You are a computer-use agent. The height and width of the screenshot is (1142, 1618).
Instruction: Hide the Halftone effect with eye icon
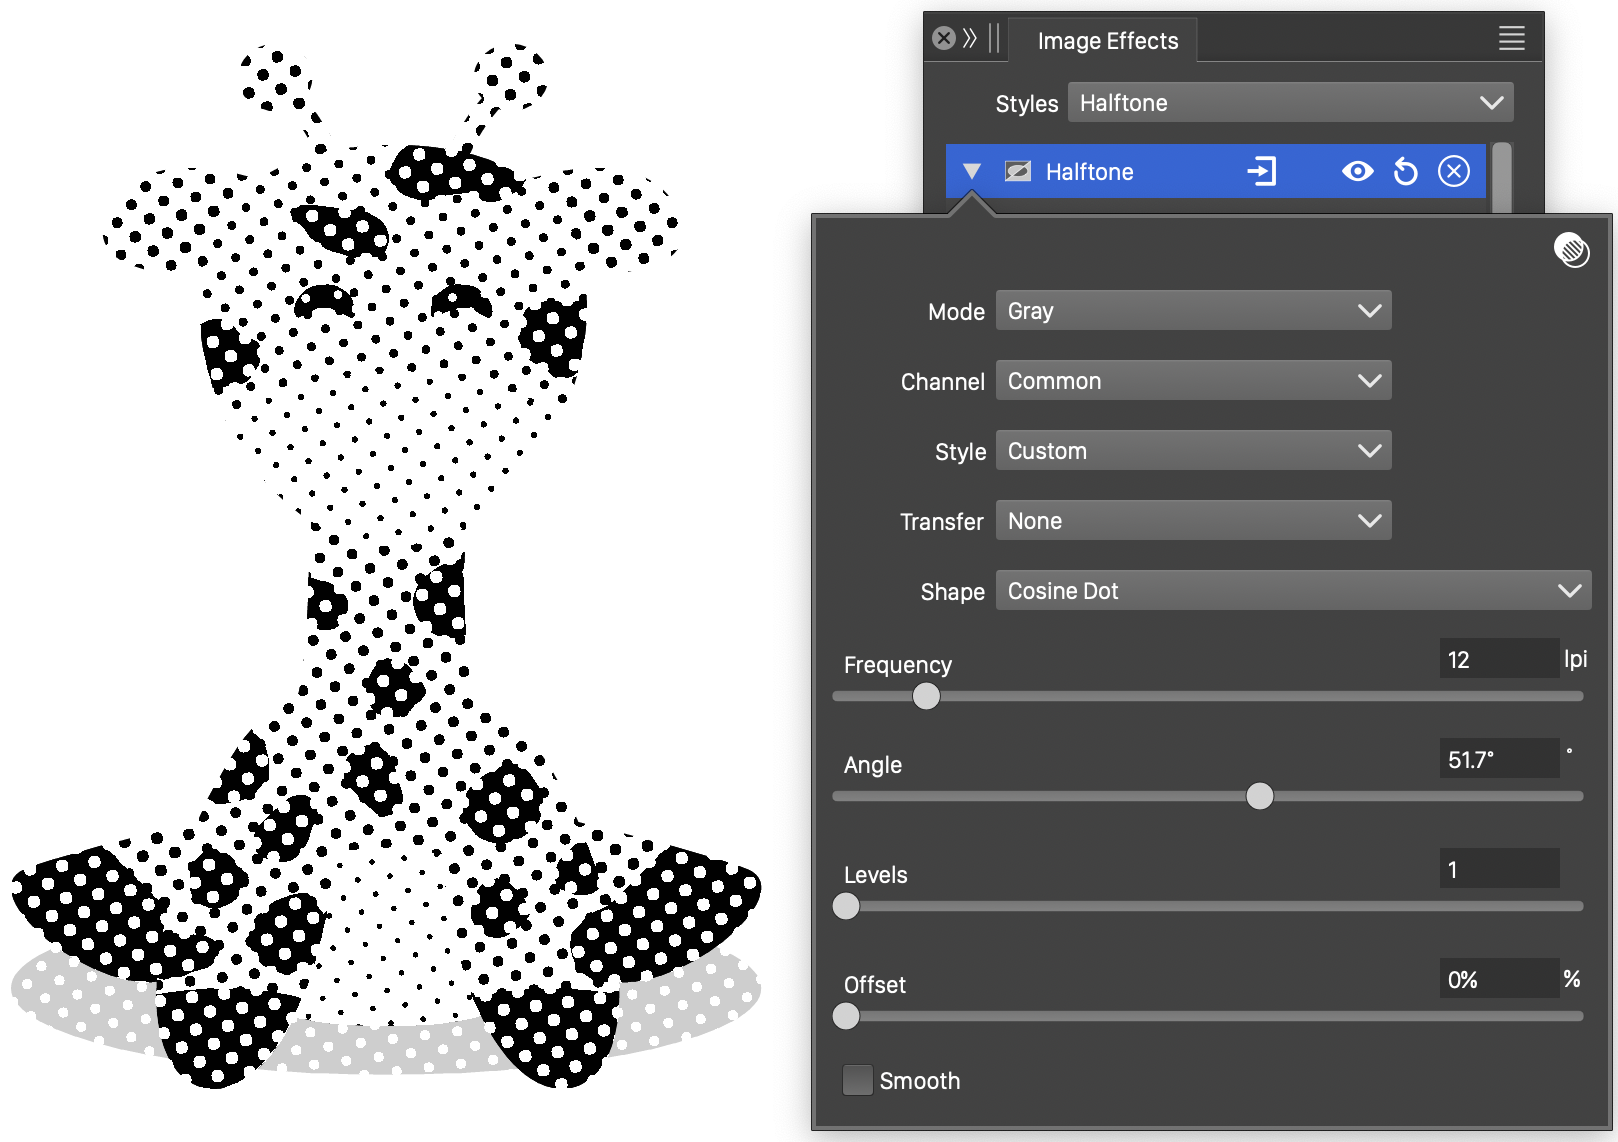tap(1357, 172)
